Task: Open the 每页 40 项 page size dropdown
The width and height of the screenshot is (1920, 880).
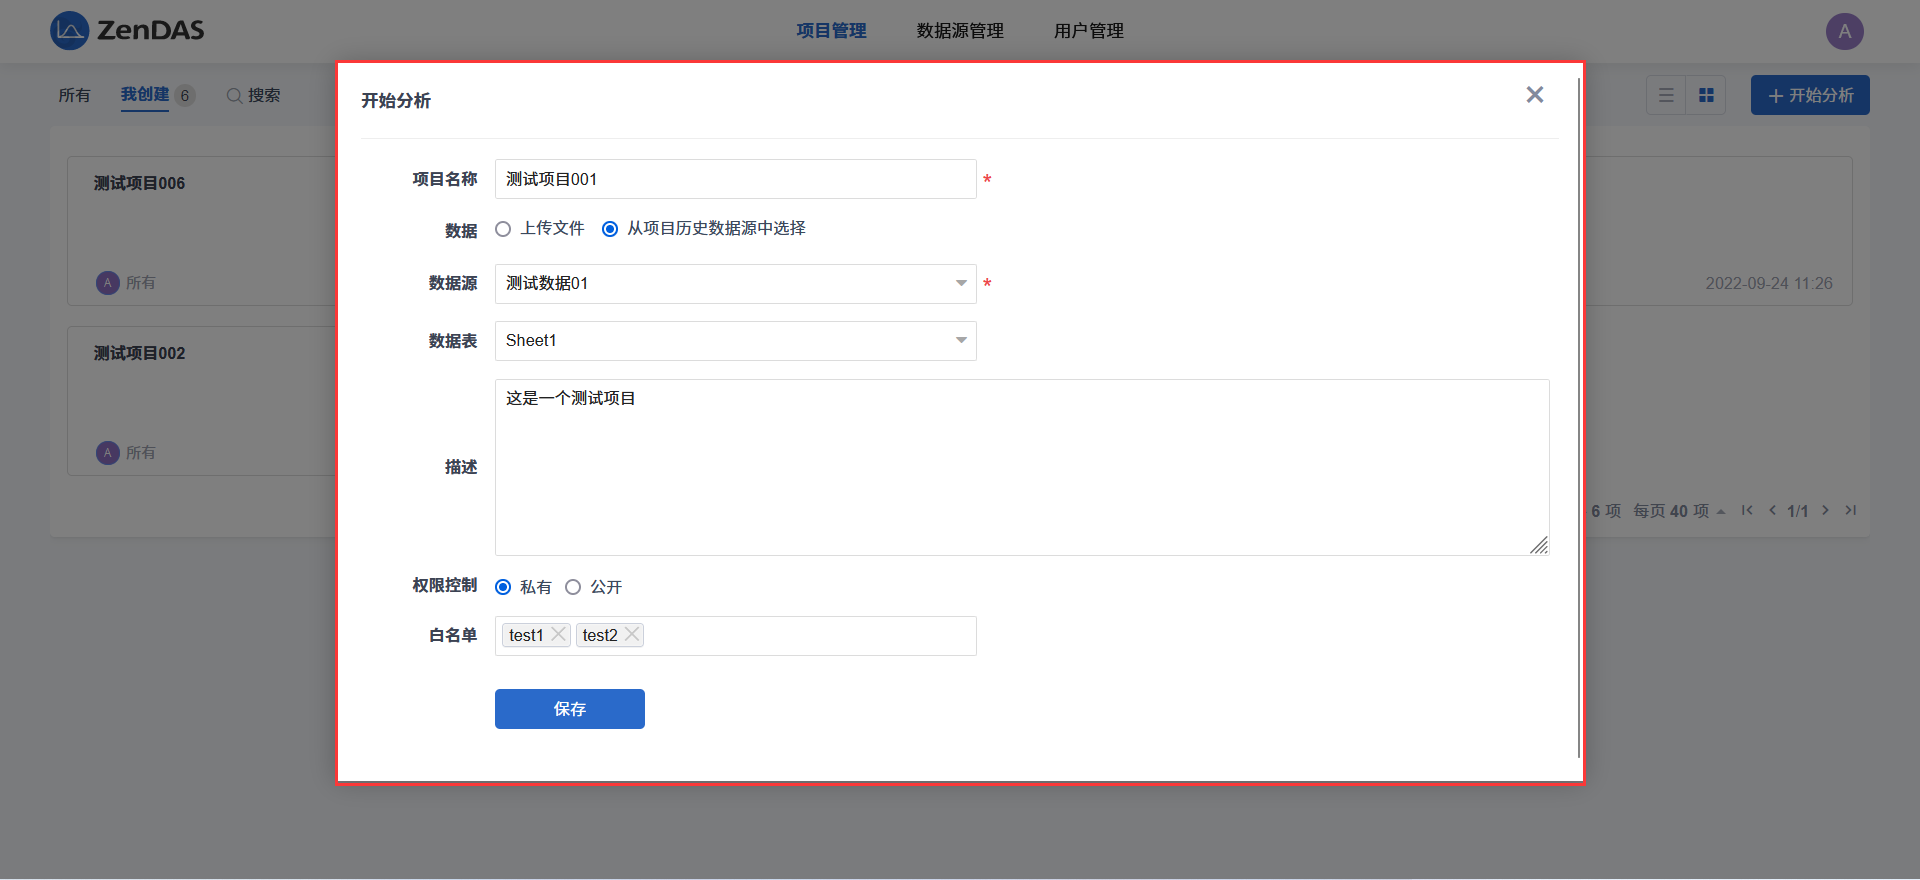Action: pos(1679,511)
